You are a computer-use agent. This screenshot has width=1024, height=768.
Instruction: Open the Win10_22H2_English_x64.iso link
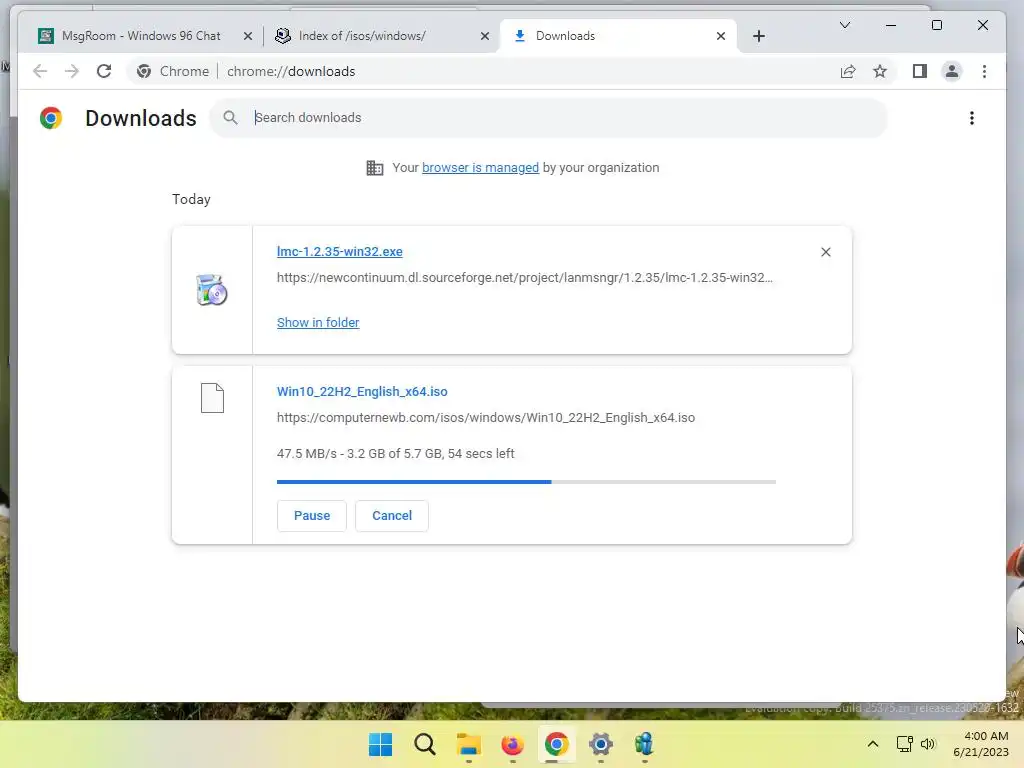362,392
